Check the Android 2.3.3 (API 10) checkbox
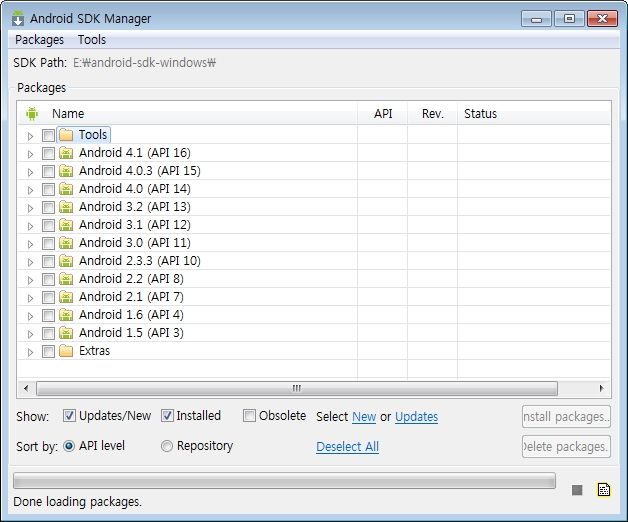 48,262
